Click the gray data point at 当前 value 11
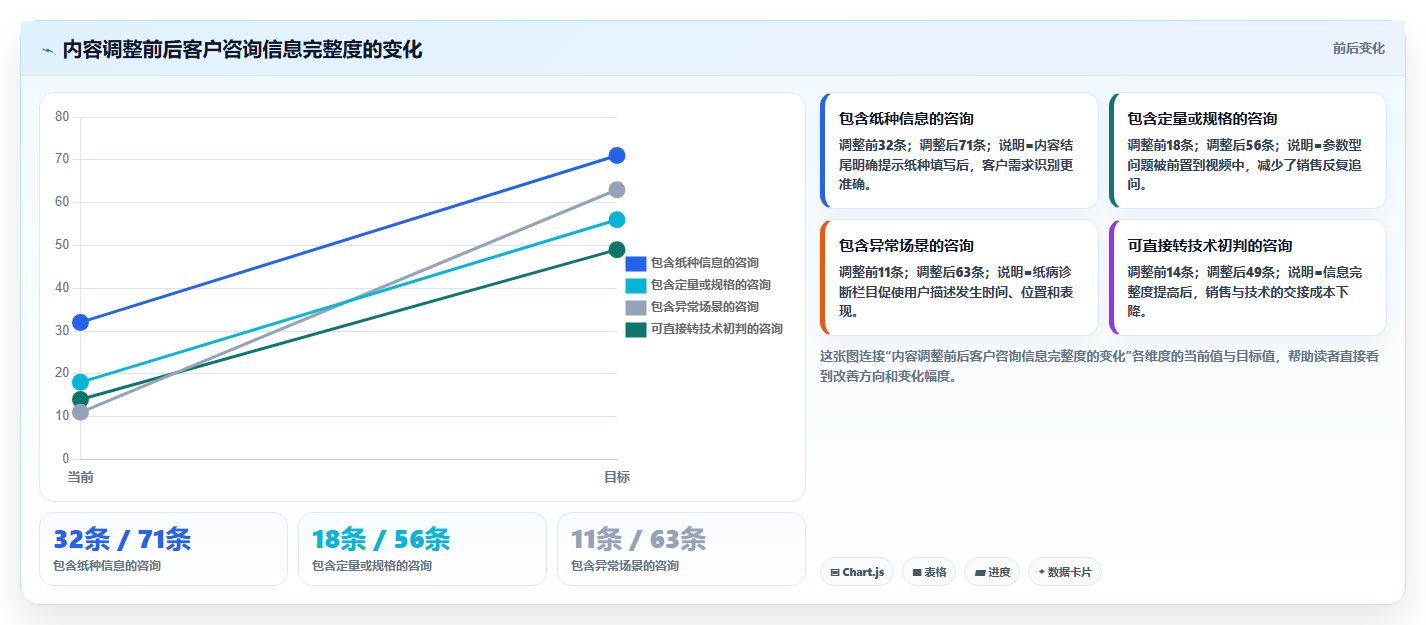 coord(81,412)
